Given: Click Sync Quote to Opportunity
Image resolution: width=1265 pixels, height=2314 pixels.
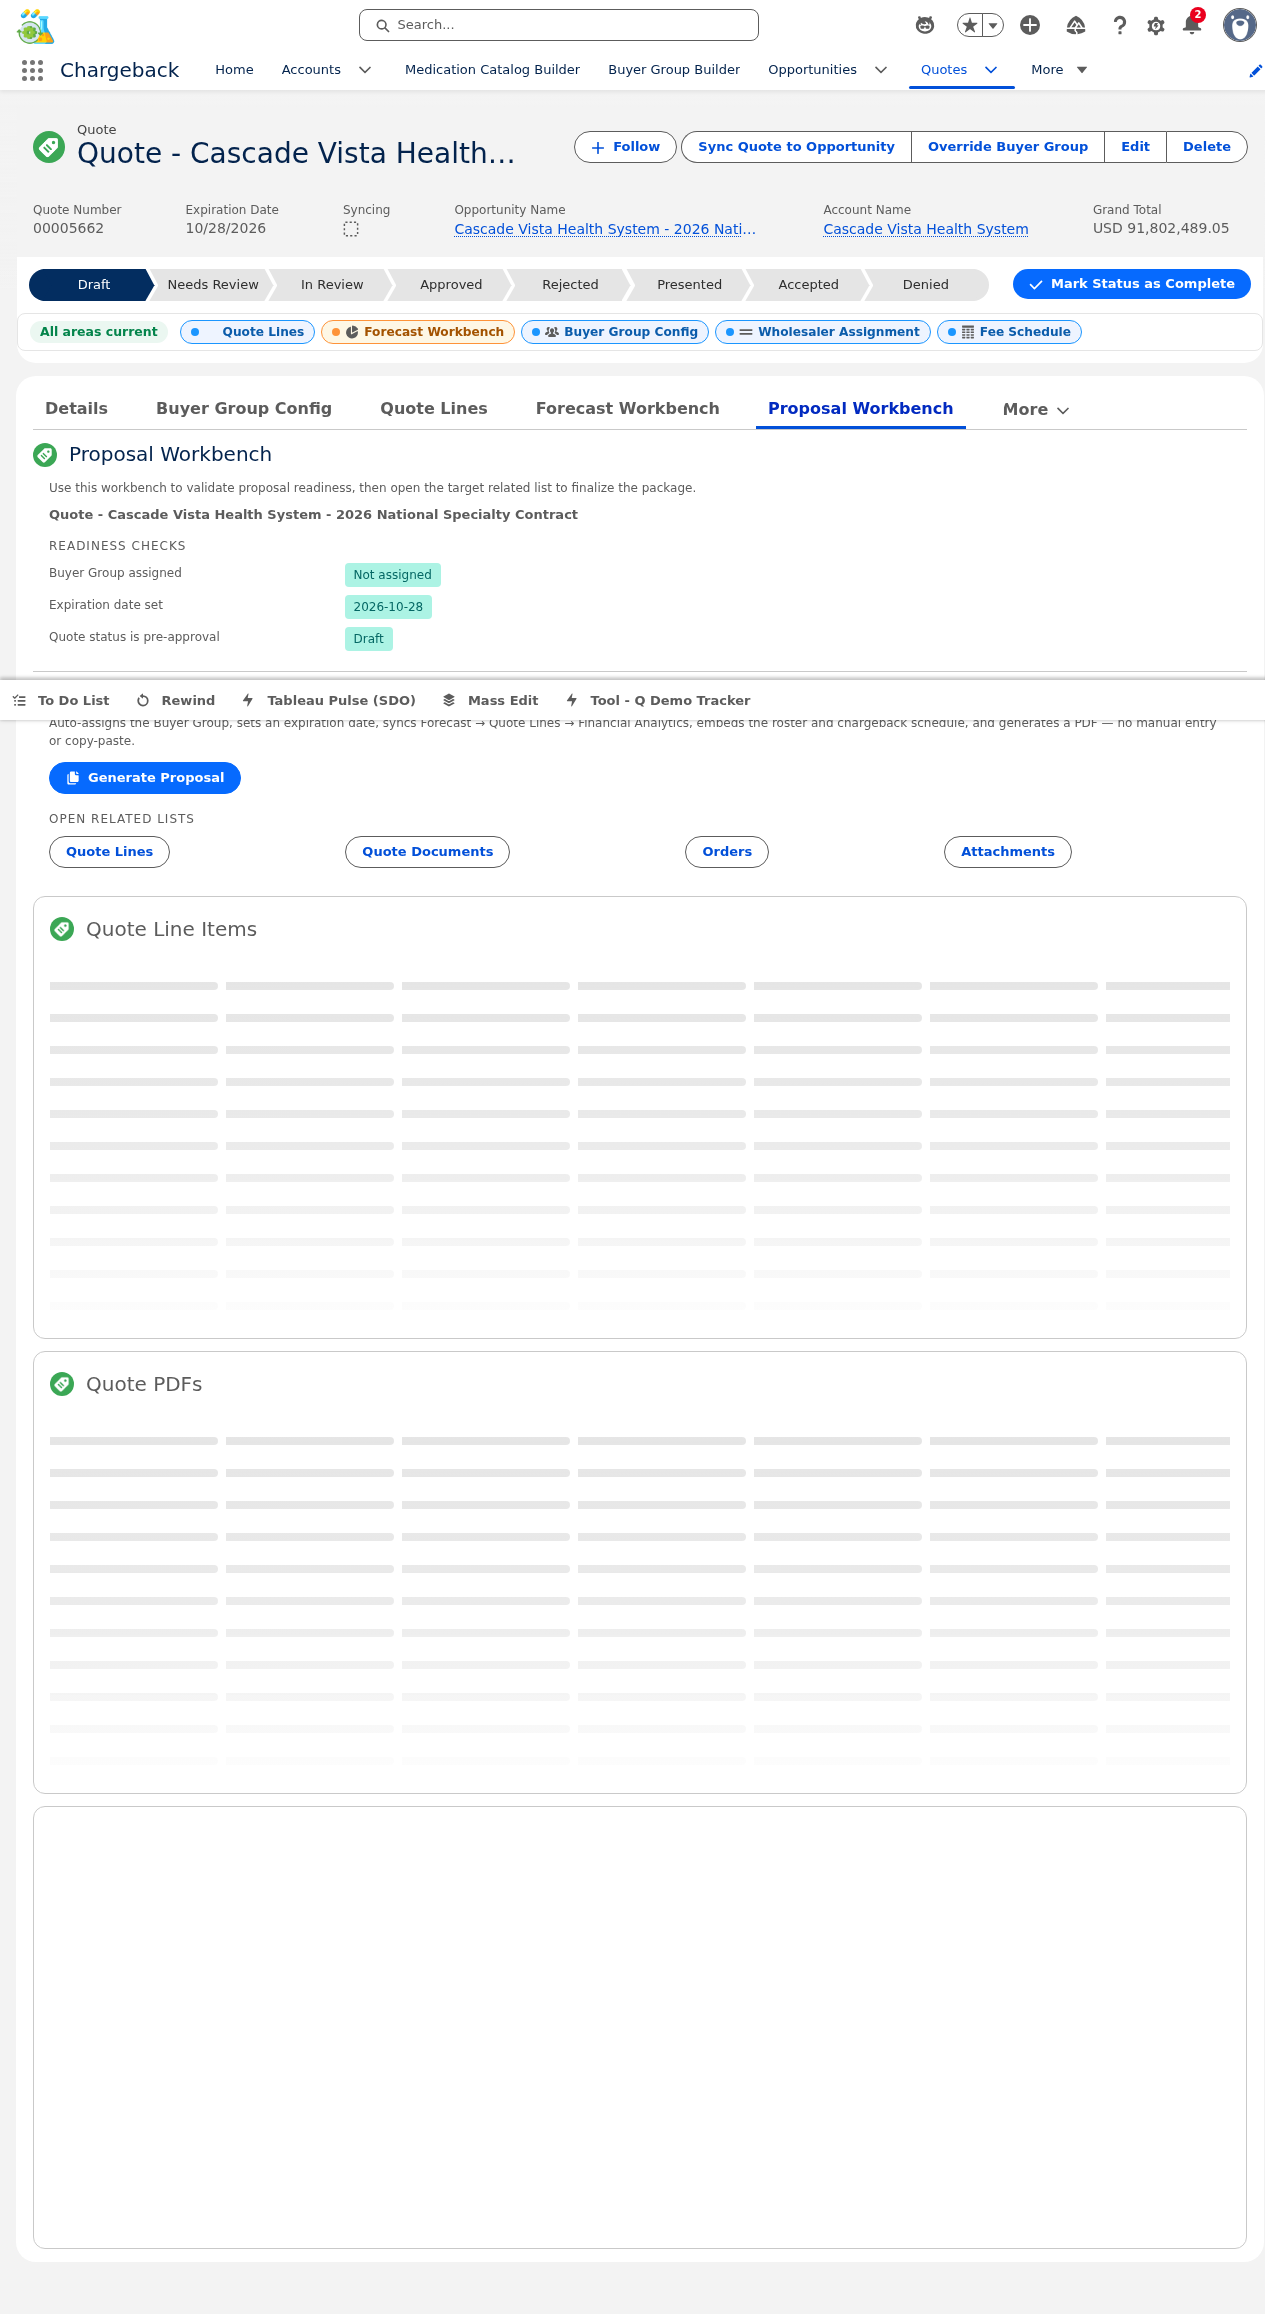Looking at the screenshot, I should (x=796, y=147).
